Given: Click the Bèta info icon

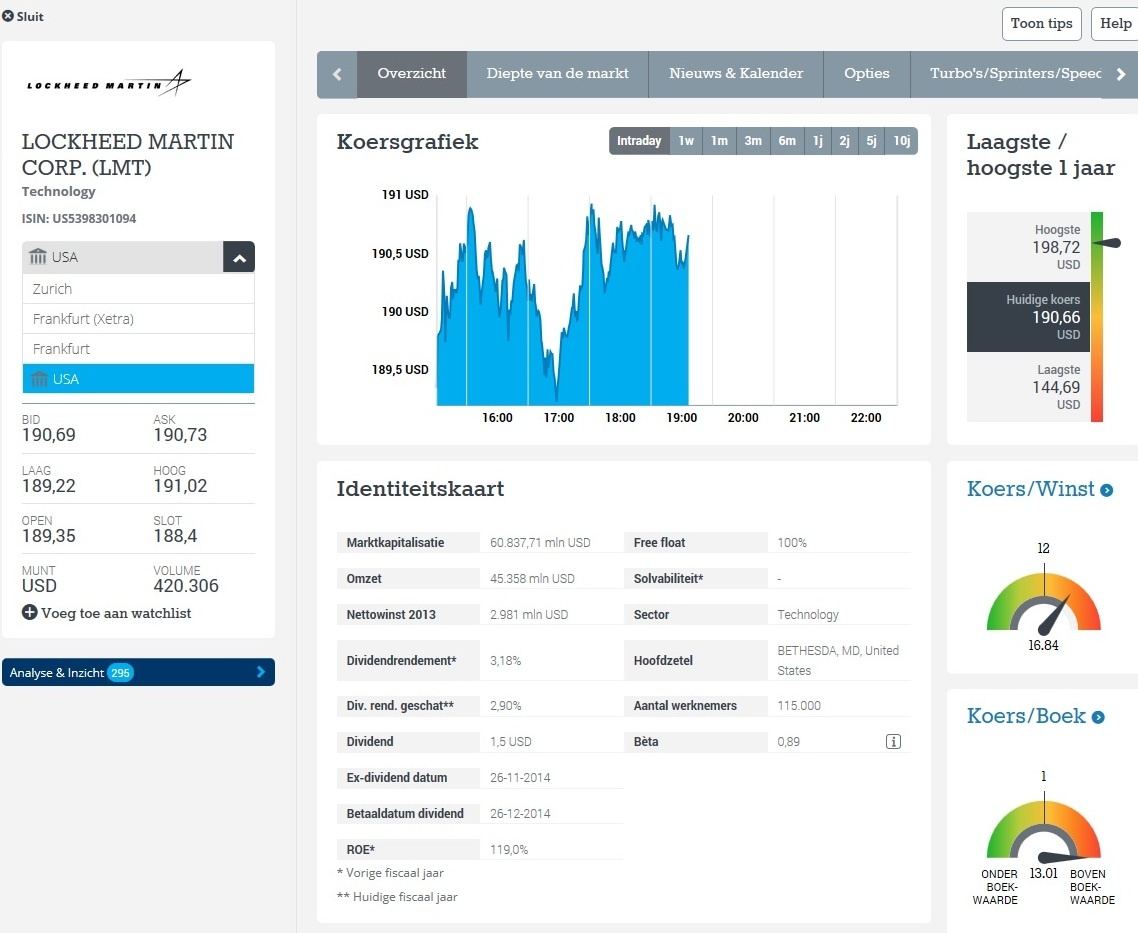Looking at the screenshot, I should point(893,742).
